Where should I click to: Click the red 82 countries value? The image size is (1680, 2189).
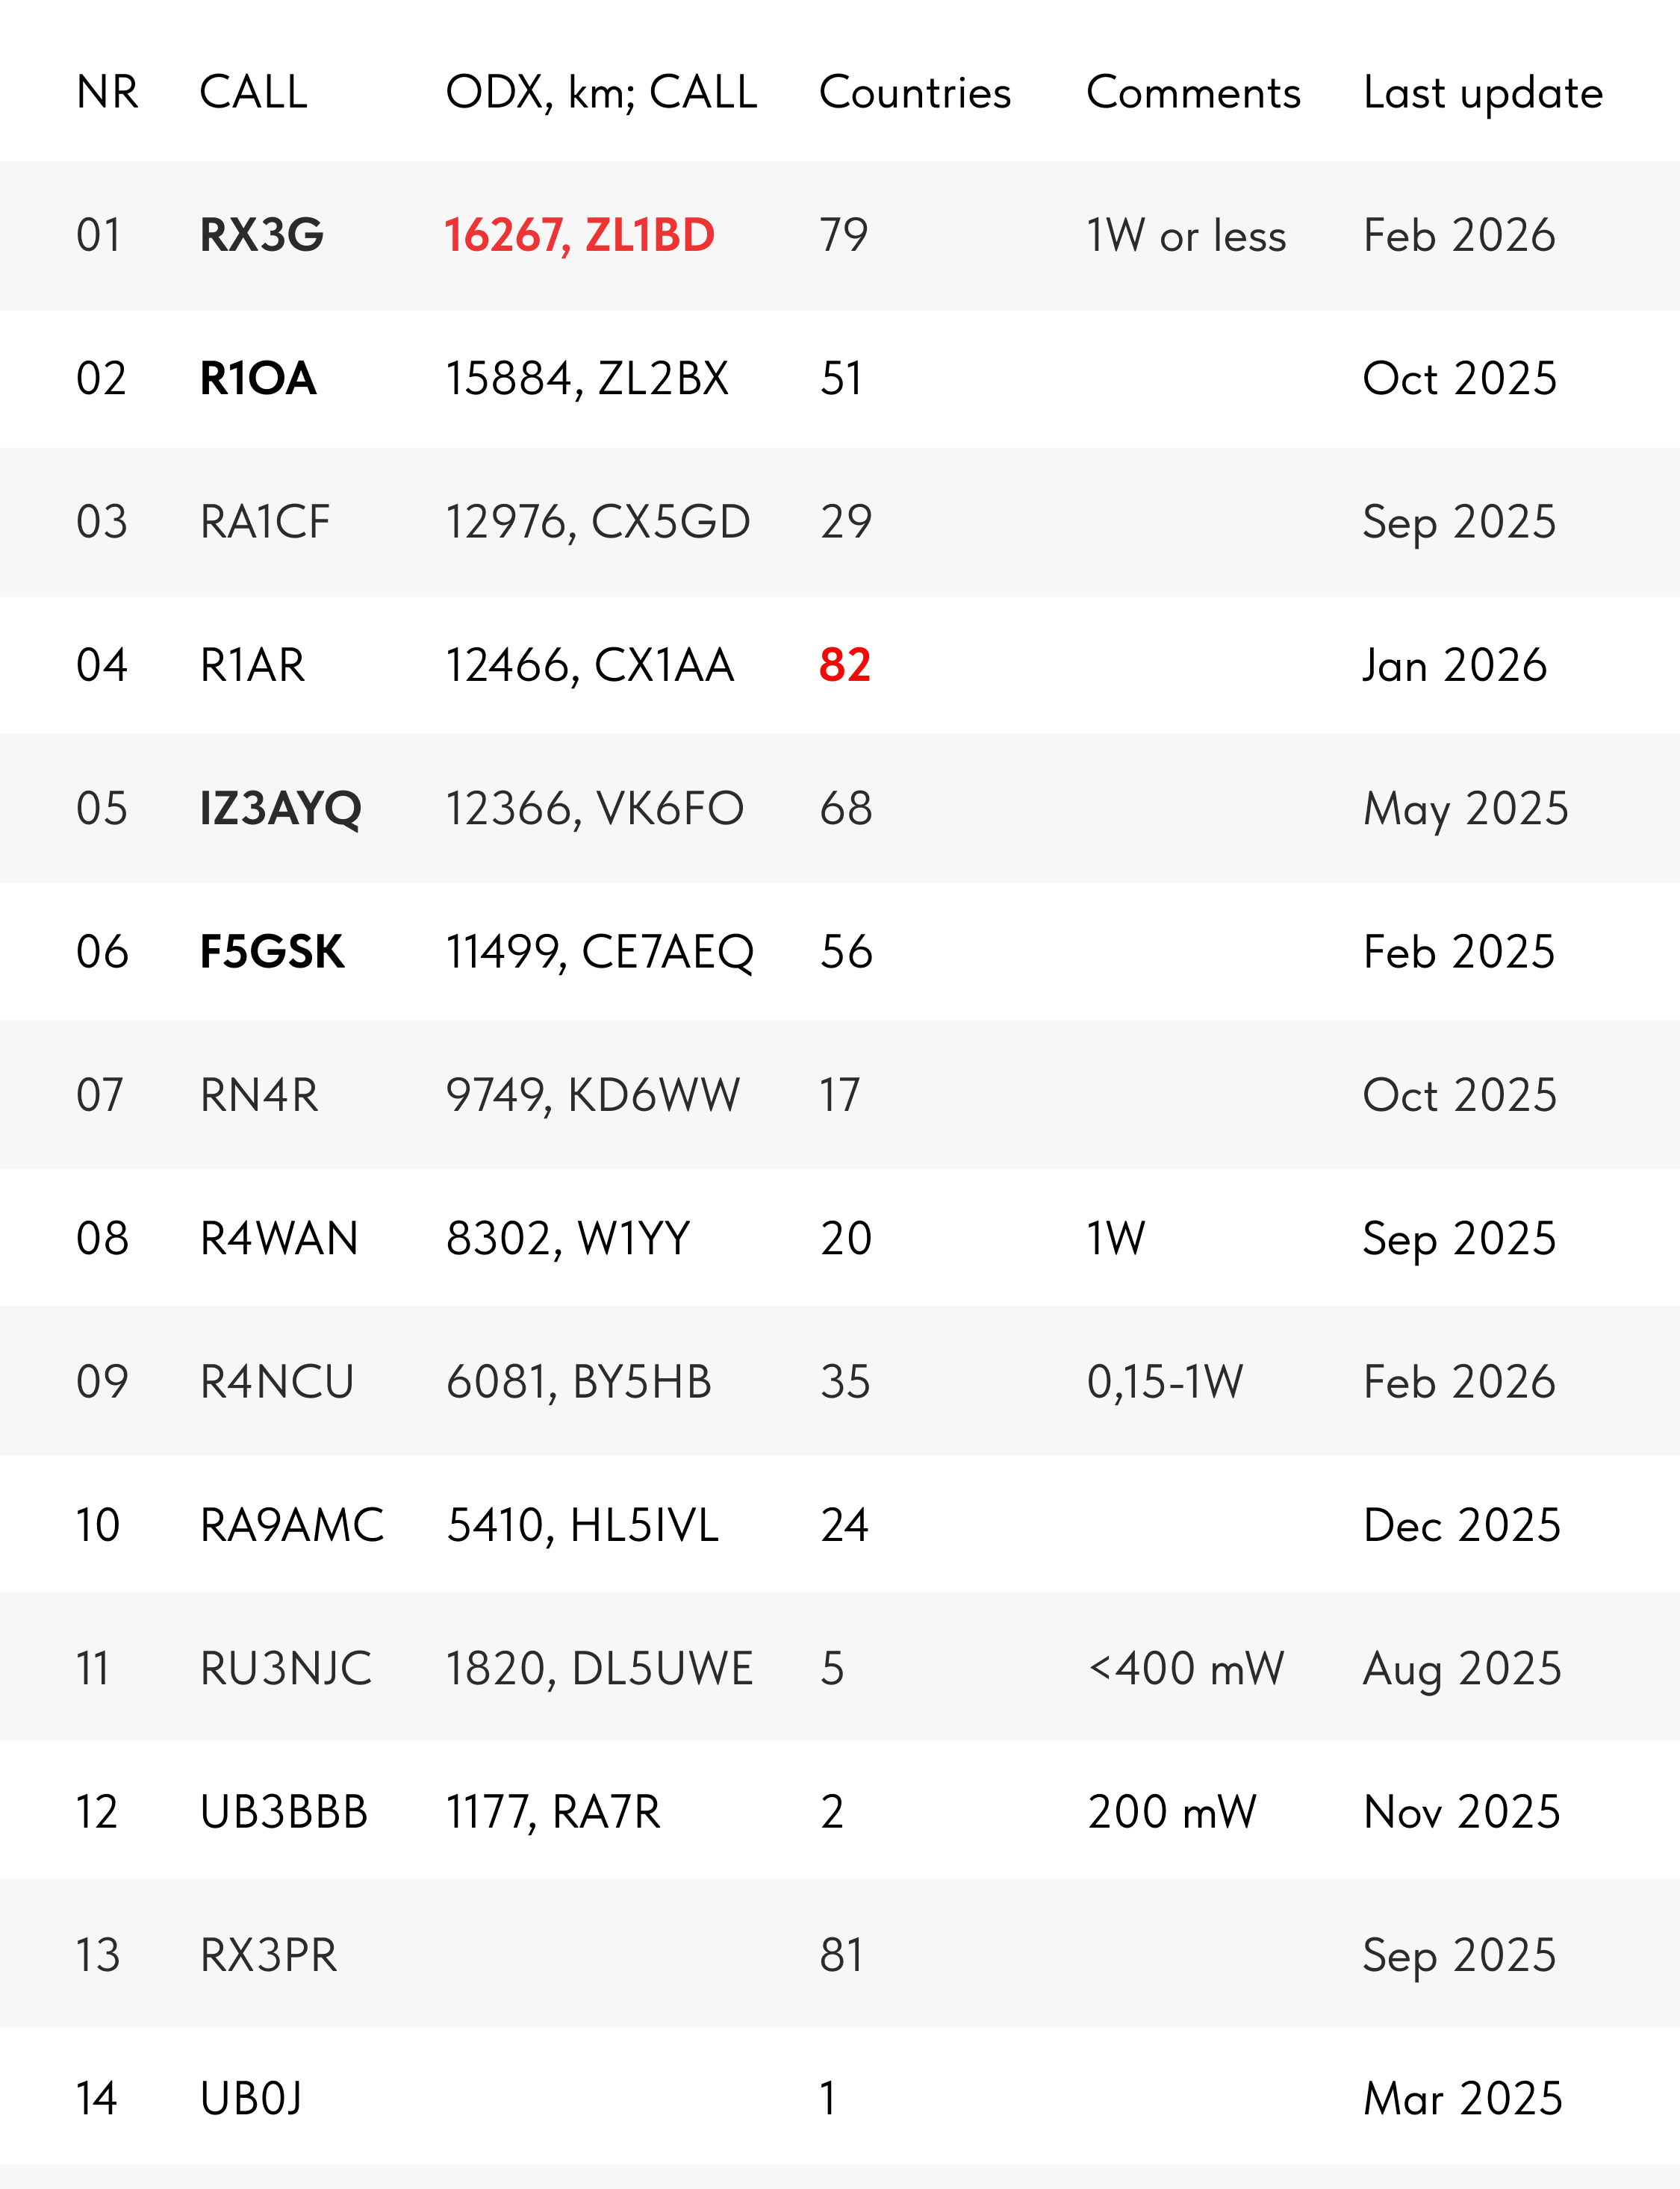pyautogui.click(x=845, y=666)
